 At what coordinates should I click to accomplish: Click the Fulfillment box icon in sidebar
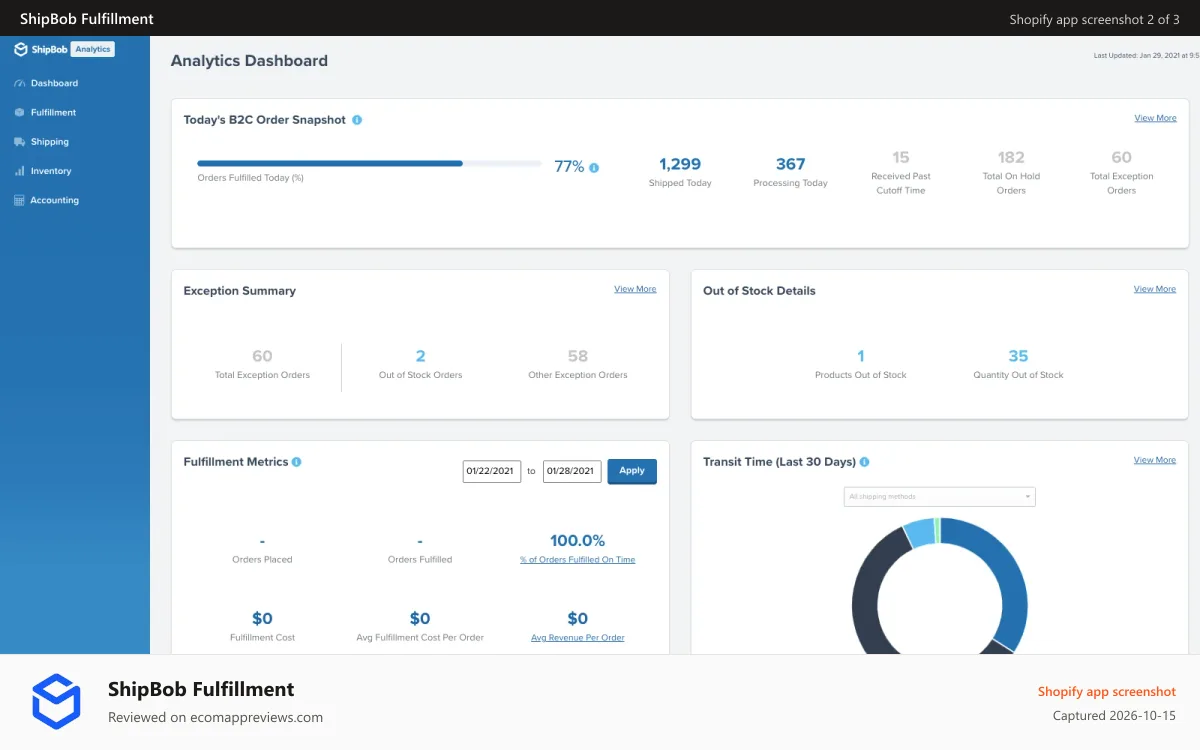coord(19,112)
